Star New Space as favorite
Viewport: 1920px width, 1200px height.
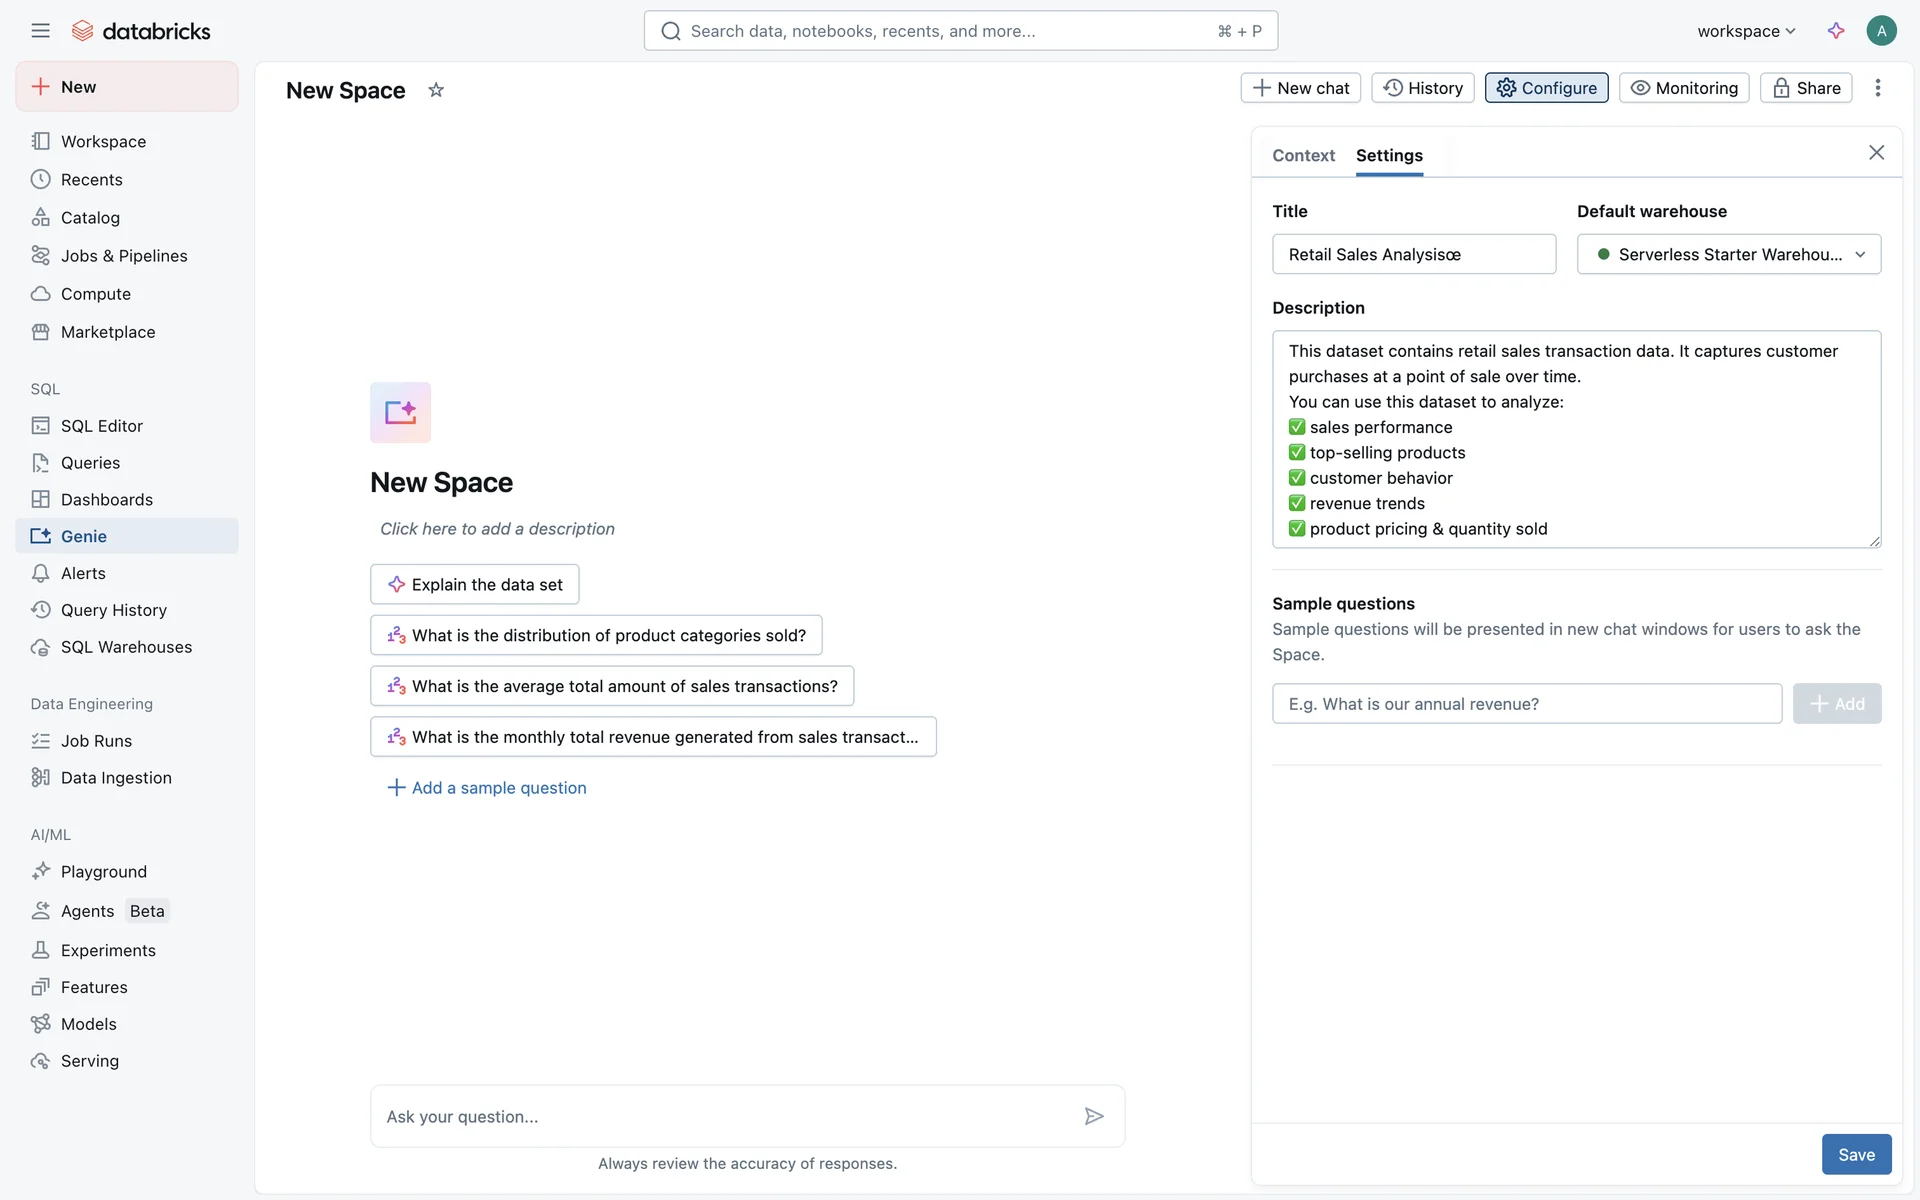[436, 90]
